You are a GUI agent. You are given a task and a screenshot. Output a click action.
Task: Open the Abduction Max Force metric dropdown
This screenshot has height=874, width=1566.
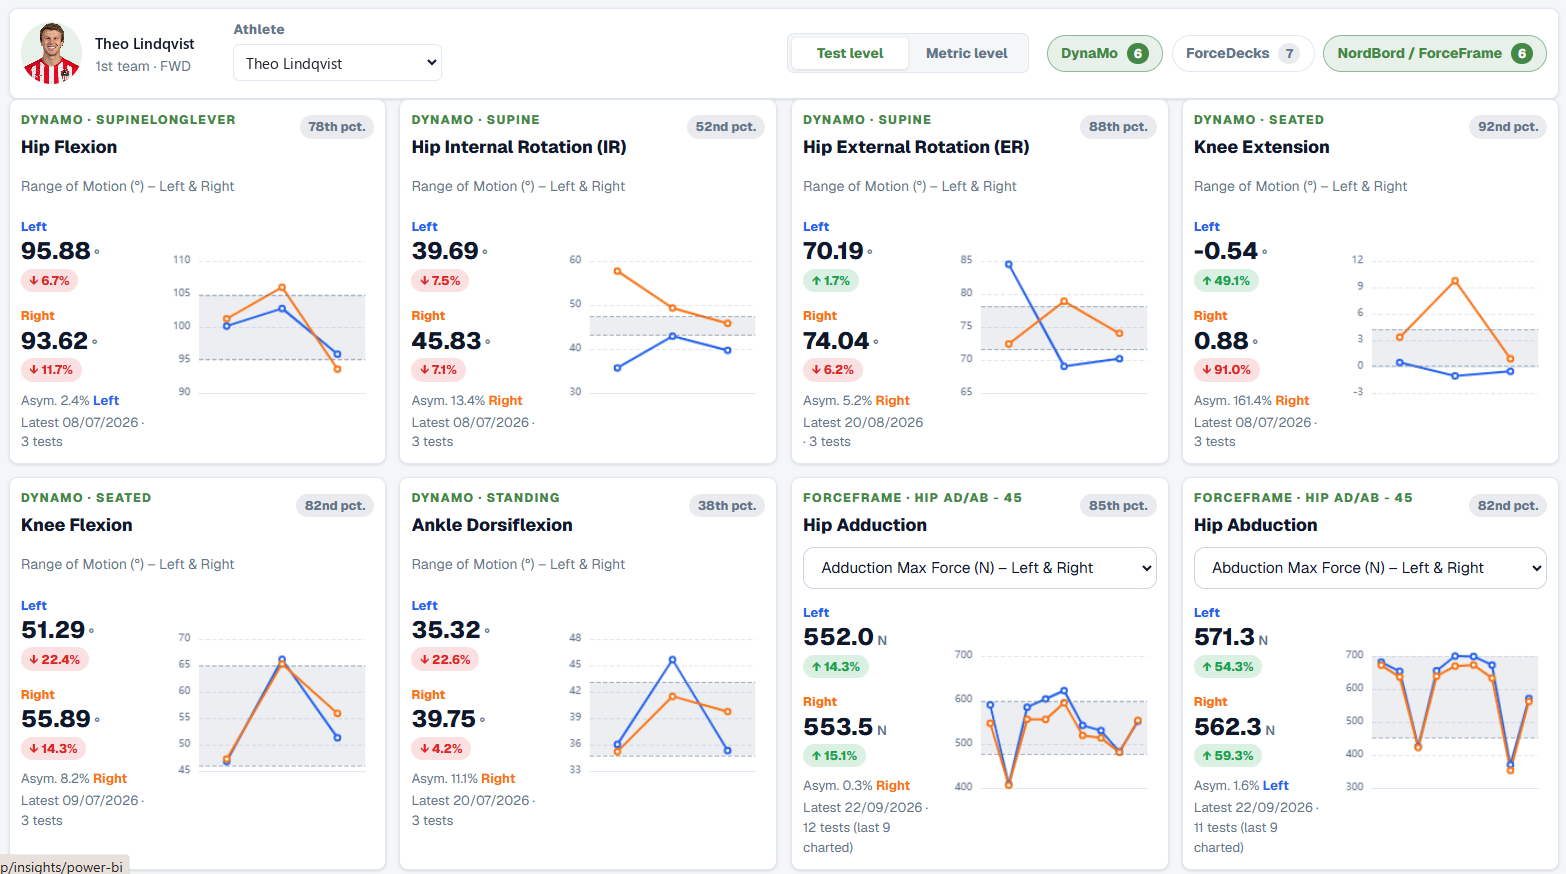pyautogui.click(x=1370, y=568)
